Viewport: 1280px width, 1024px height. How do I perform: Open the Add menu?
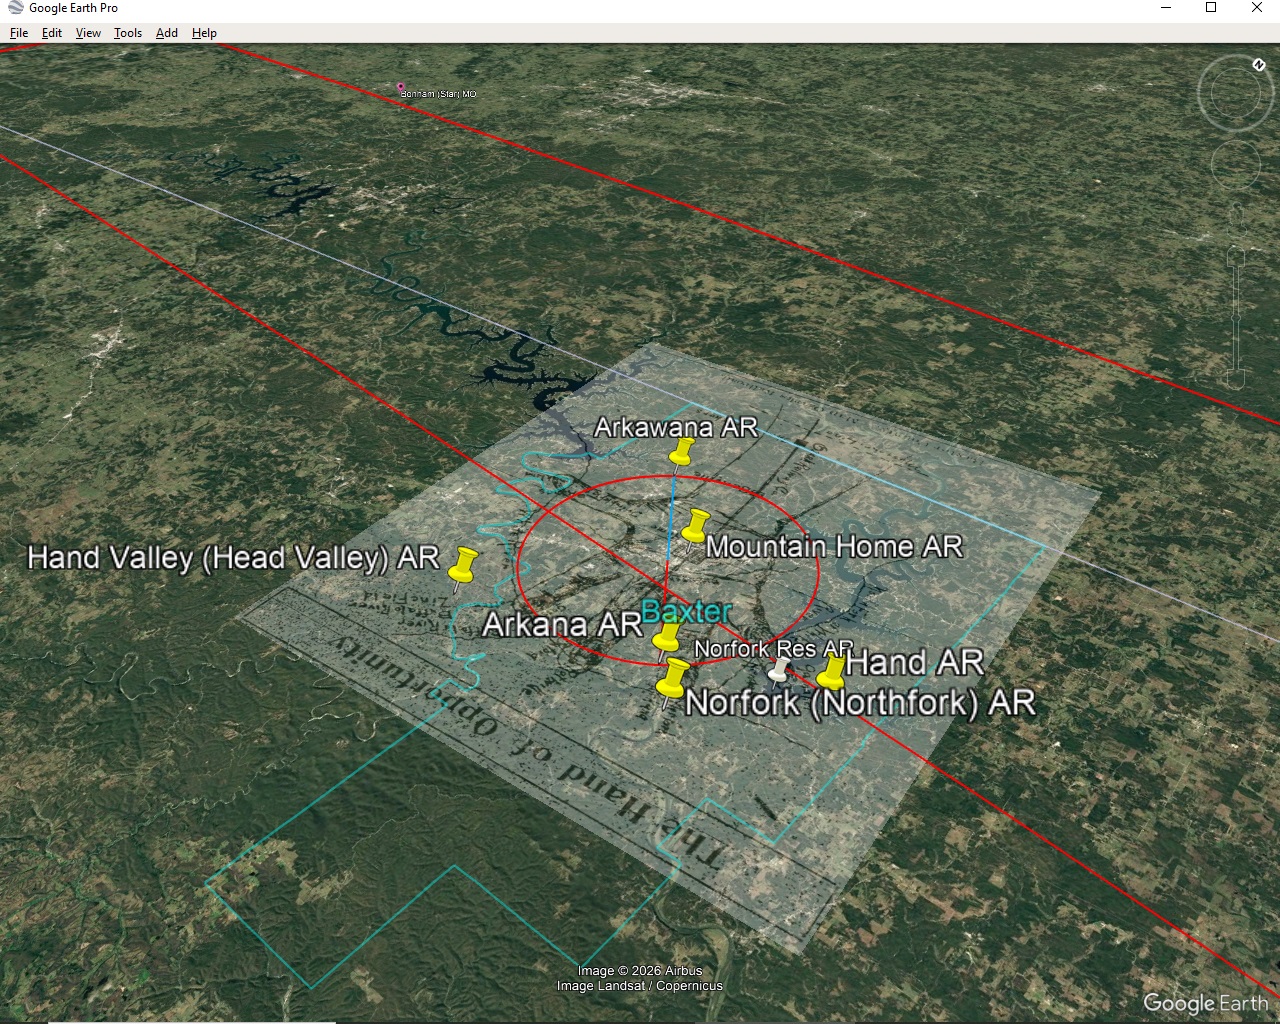pyautogui.click(x=167, y=33)
